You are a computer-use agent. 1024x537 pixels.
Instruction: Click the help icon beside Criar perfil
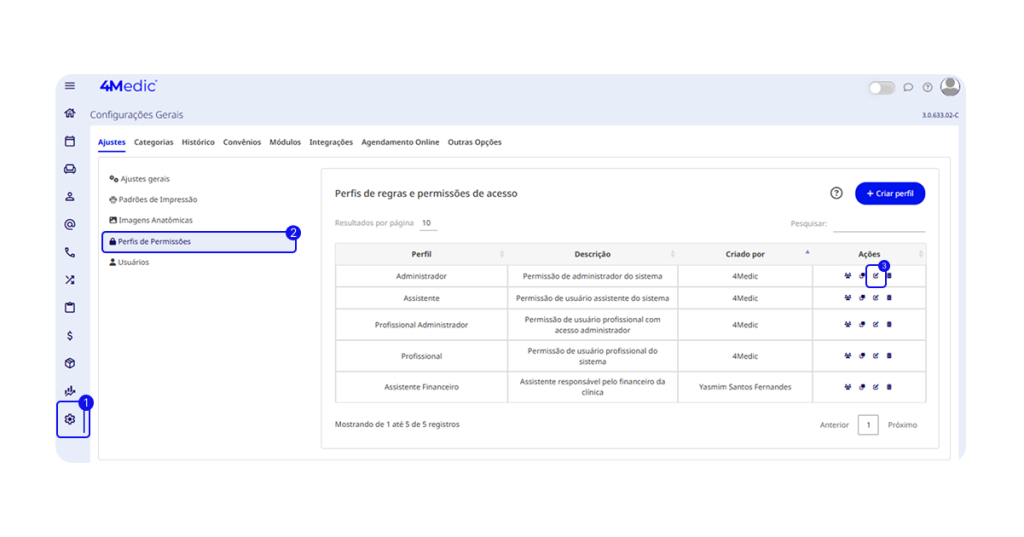coord(836,193)
